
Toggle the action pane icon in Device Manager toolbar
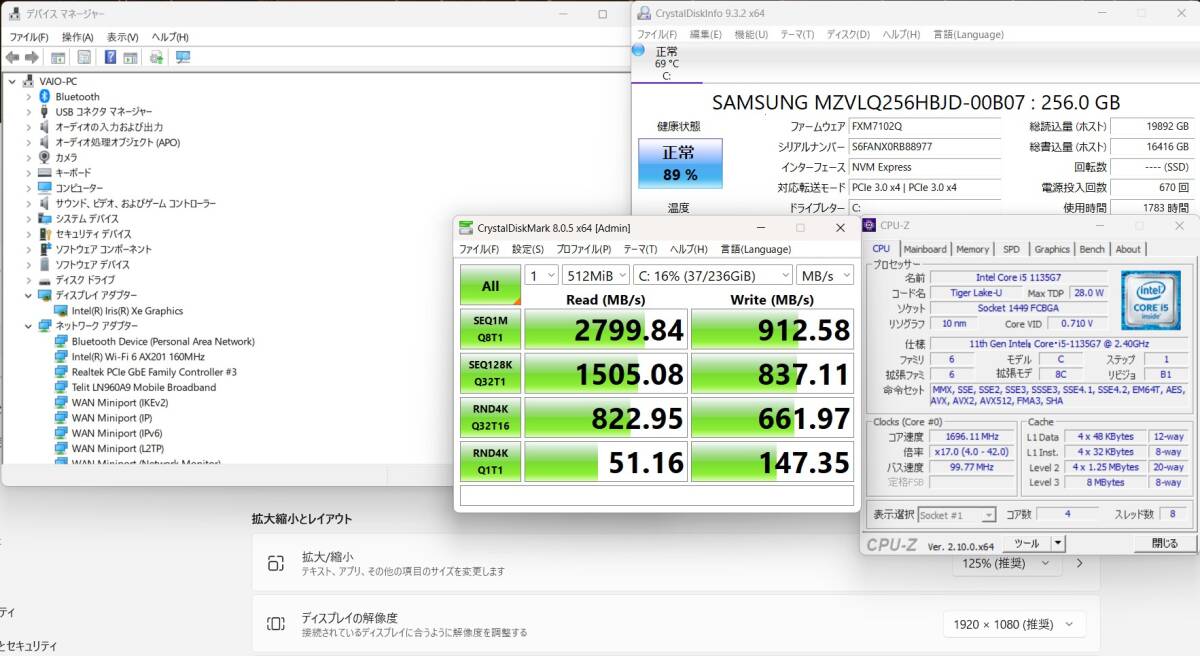pos(130,57)
